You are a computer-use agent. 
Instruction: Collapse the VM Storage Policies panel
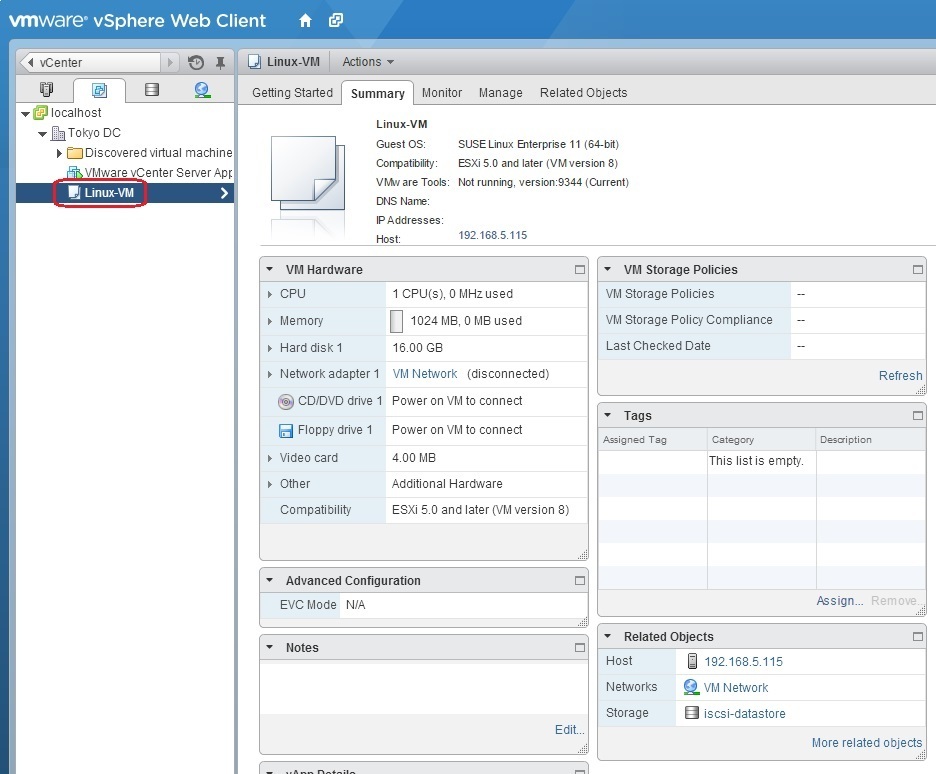click(x=608, y=270)
